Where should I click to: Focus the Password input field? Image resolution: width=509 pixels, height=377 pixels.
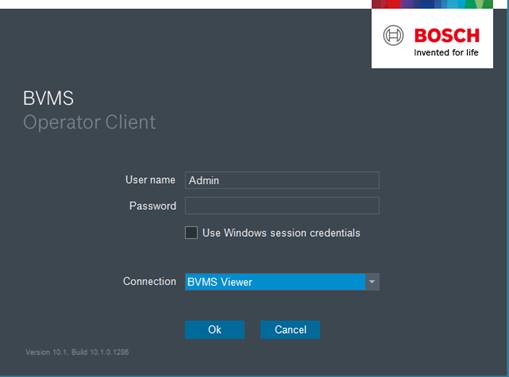pos(282,206)
